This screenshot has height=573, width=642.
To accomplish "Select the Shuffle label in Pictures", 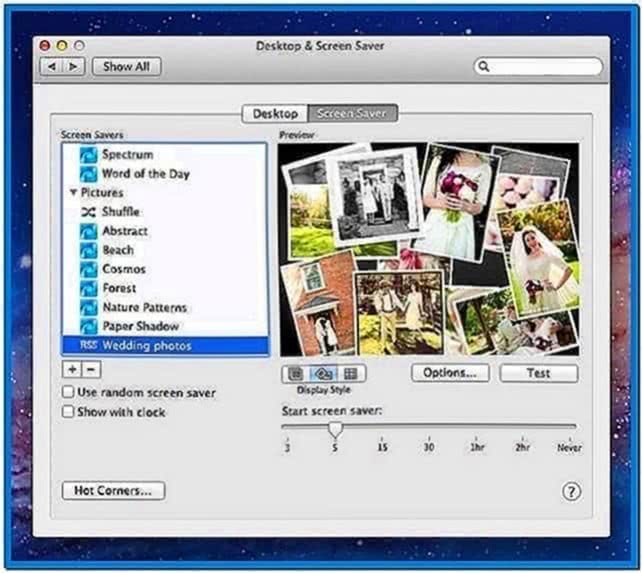I will 121,211.
